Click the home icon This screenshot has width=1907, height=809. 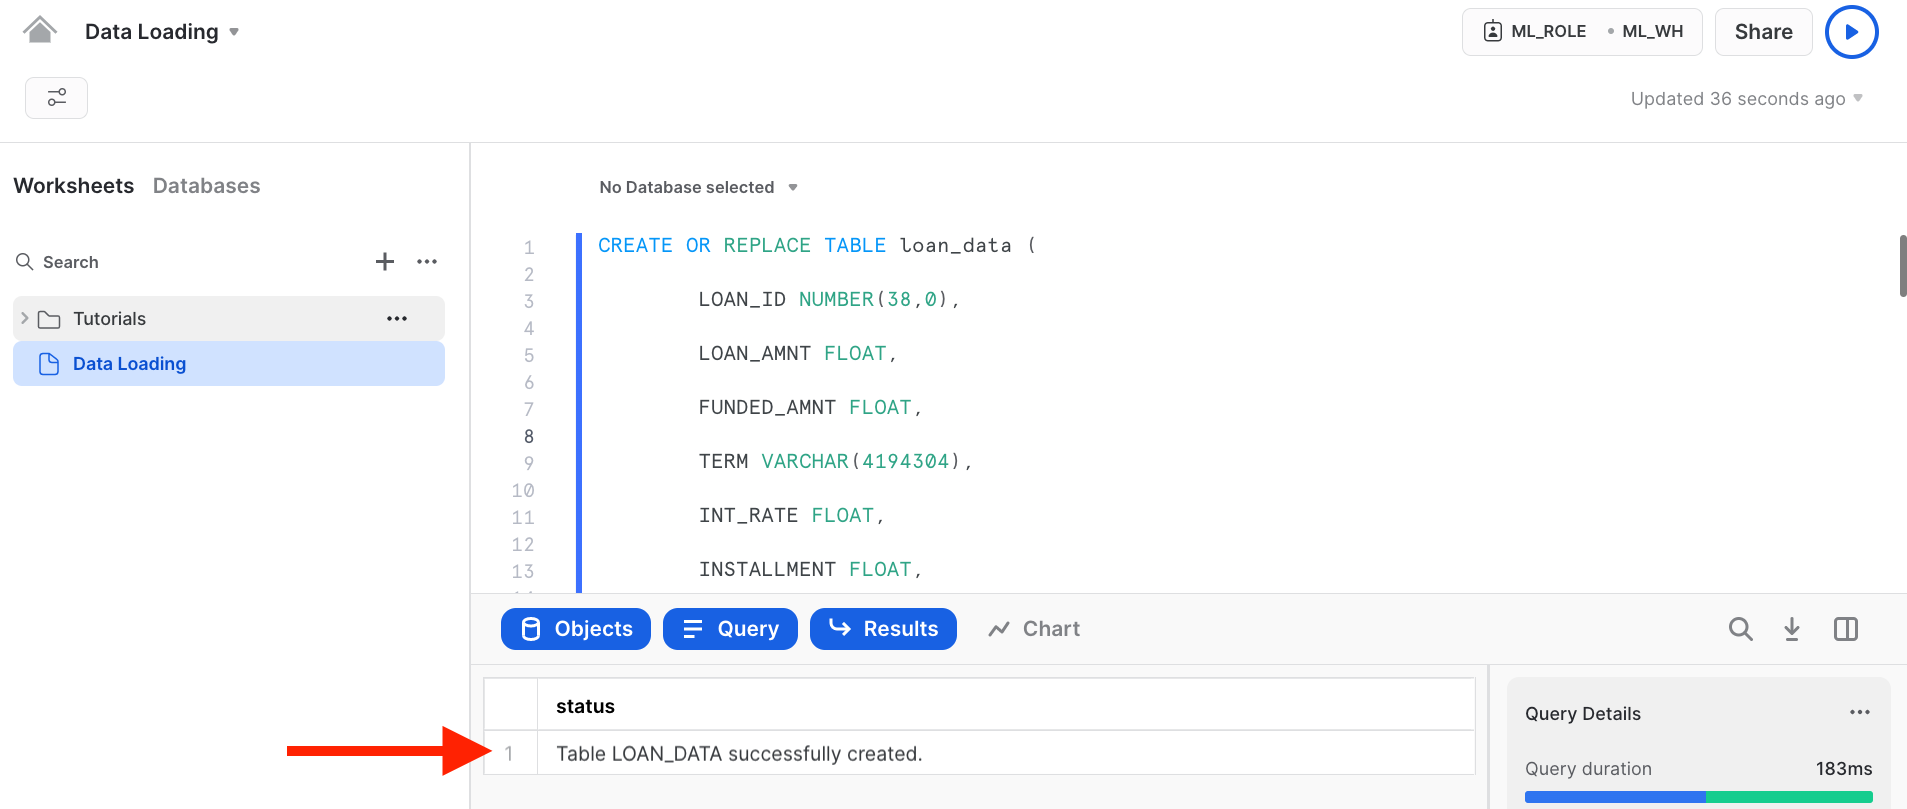pyautogui.click(x=40, y=31)
